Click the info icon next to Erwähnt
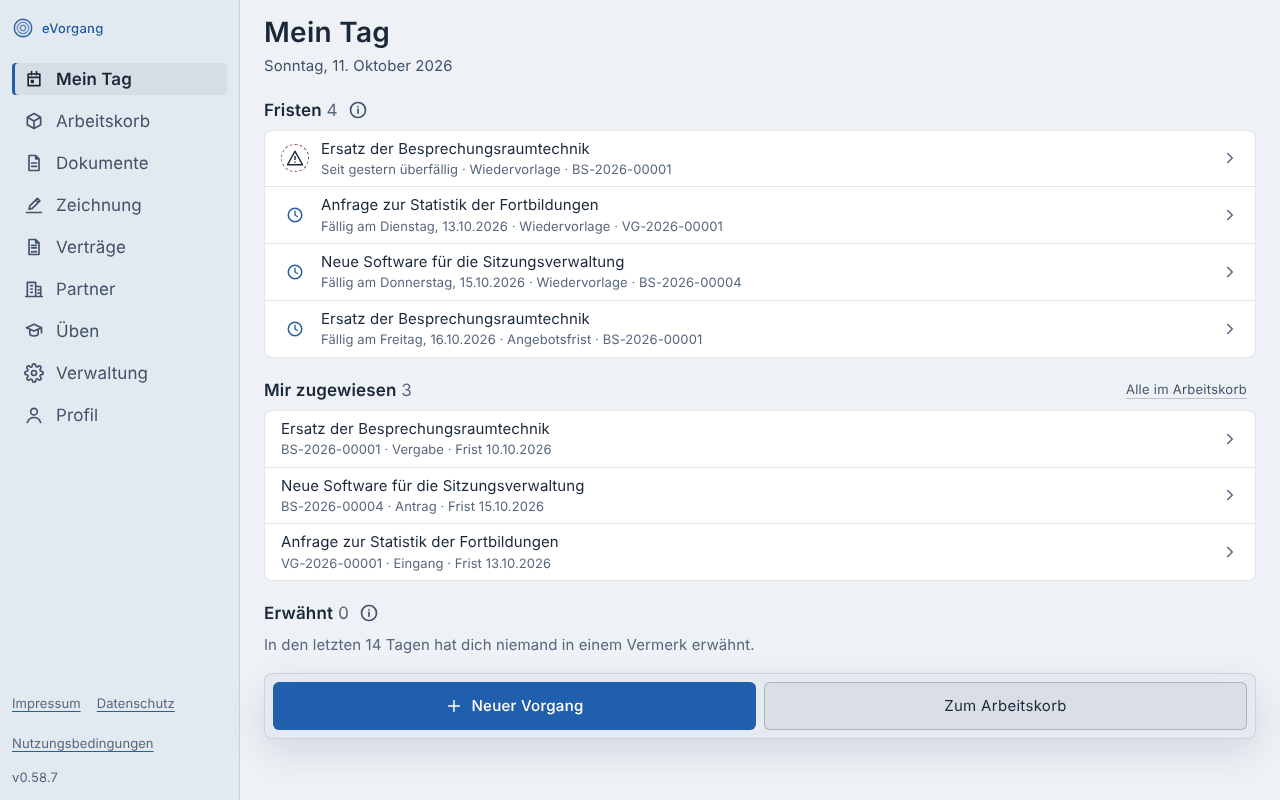Image resolution: width=1280 pixels, height=800 pixels. (369, 613)
